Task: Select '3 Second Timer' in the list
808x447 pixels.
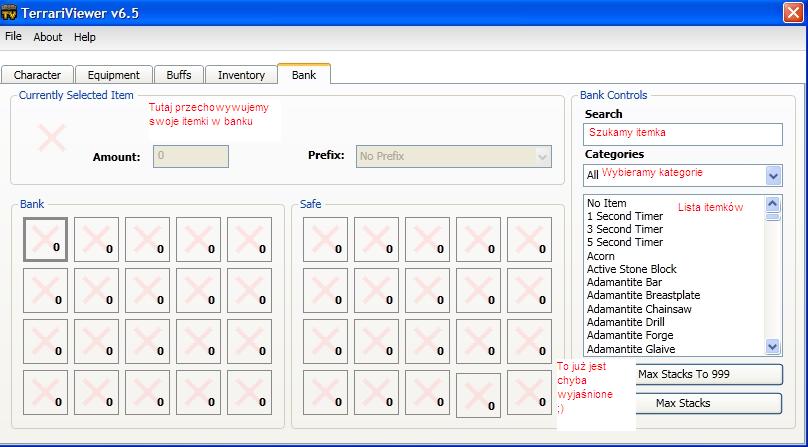Action: (674, 229)
